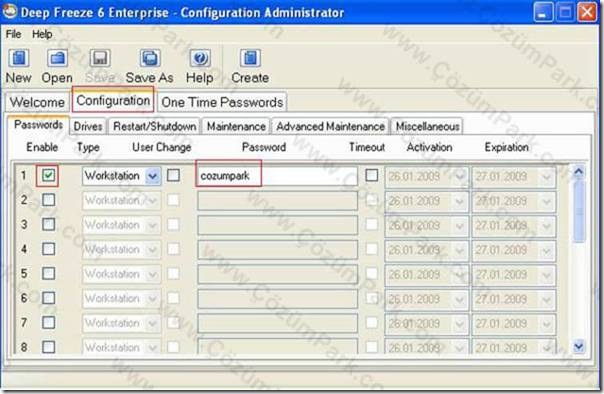Open the Restart/Shutdown sub-tab

[154, 126]
